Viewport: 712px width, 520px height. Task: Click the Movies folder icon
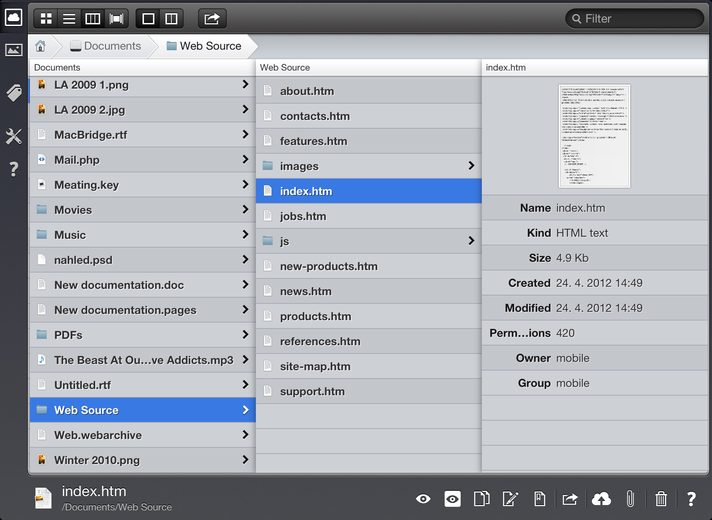(x=42, y=209)
